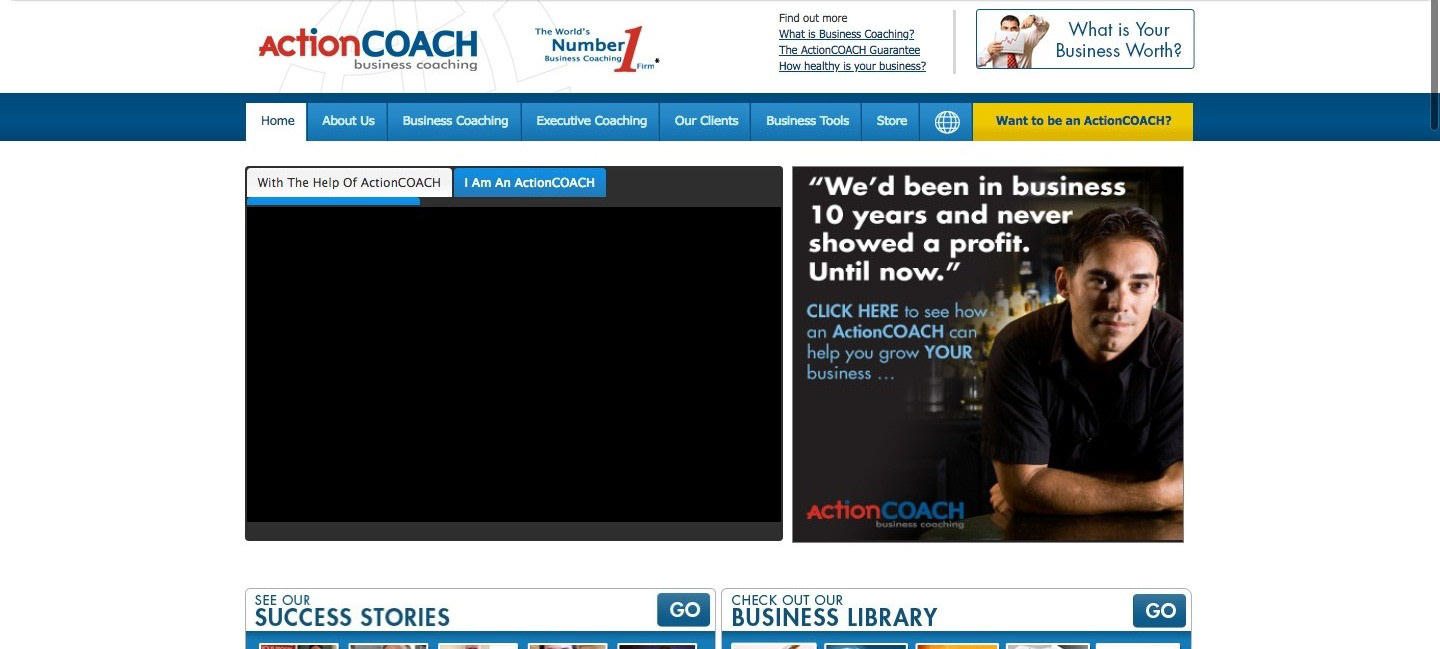Screen dimensions: 1440x649
Task: Select Executive Coaching in the navigation bar
Action: tap(591, 121)
